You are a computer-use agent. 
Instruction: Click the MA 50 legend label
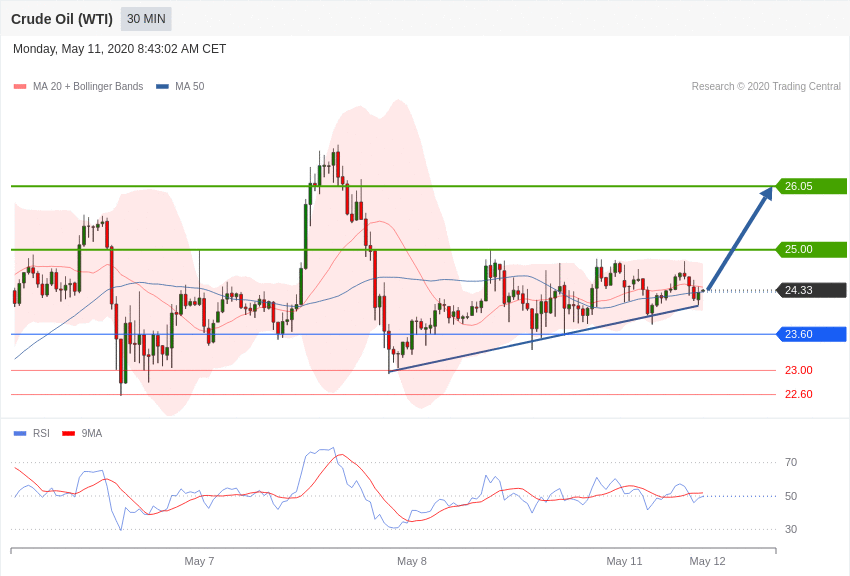[190, 86]
